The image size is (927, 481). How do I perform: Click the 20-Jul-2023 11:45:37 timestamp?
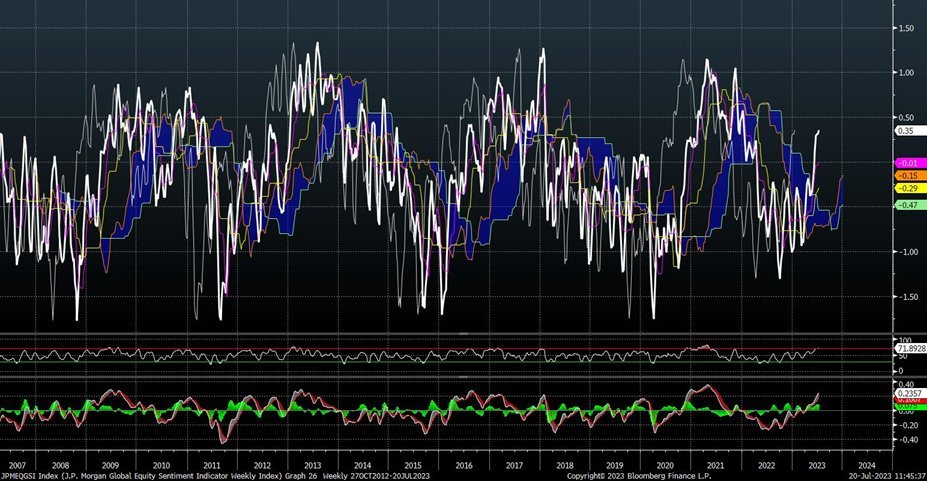pyautogui.click(x=887, y=476)
